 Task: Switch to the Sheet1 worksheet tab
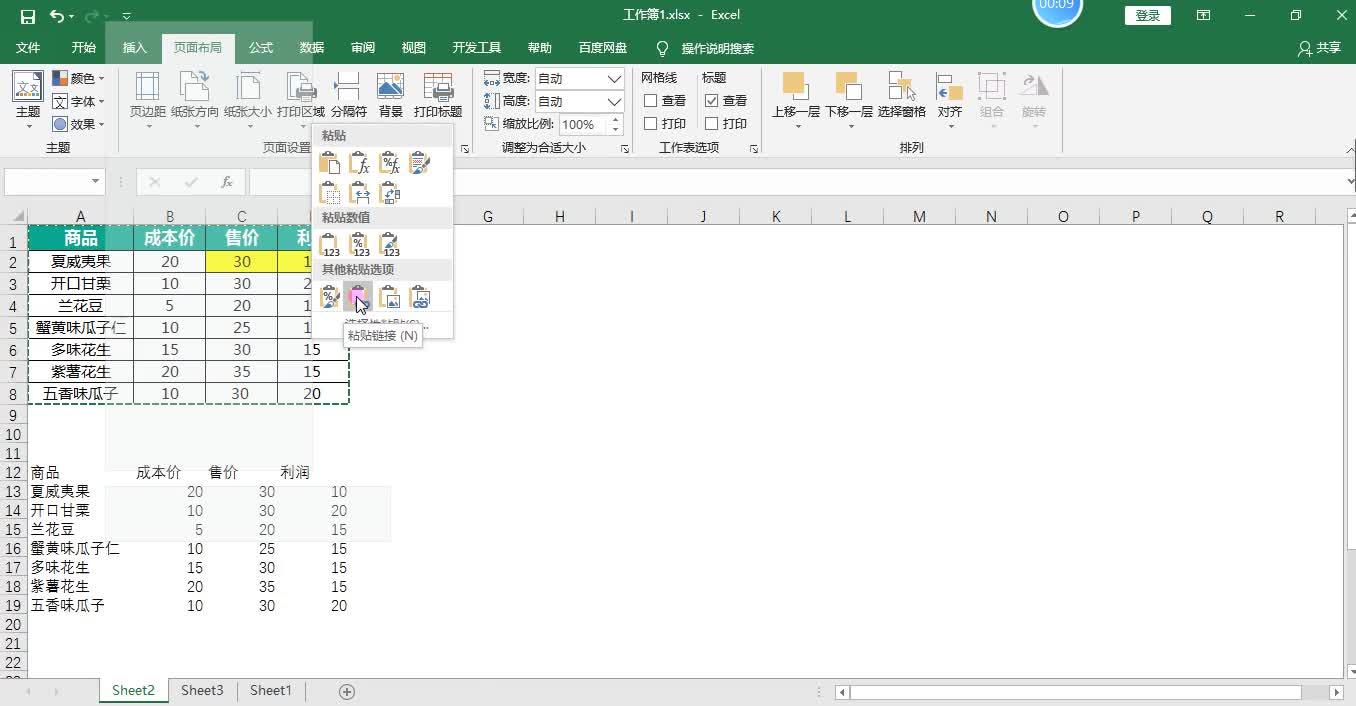(271, 691)
